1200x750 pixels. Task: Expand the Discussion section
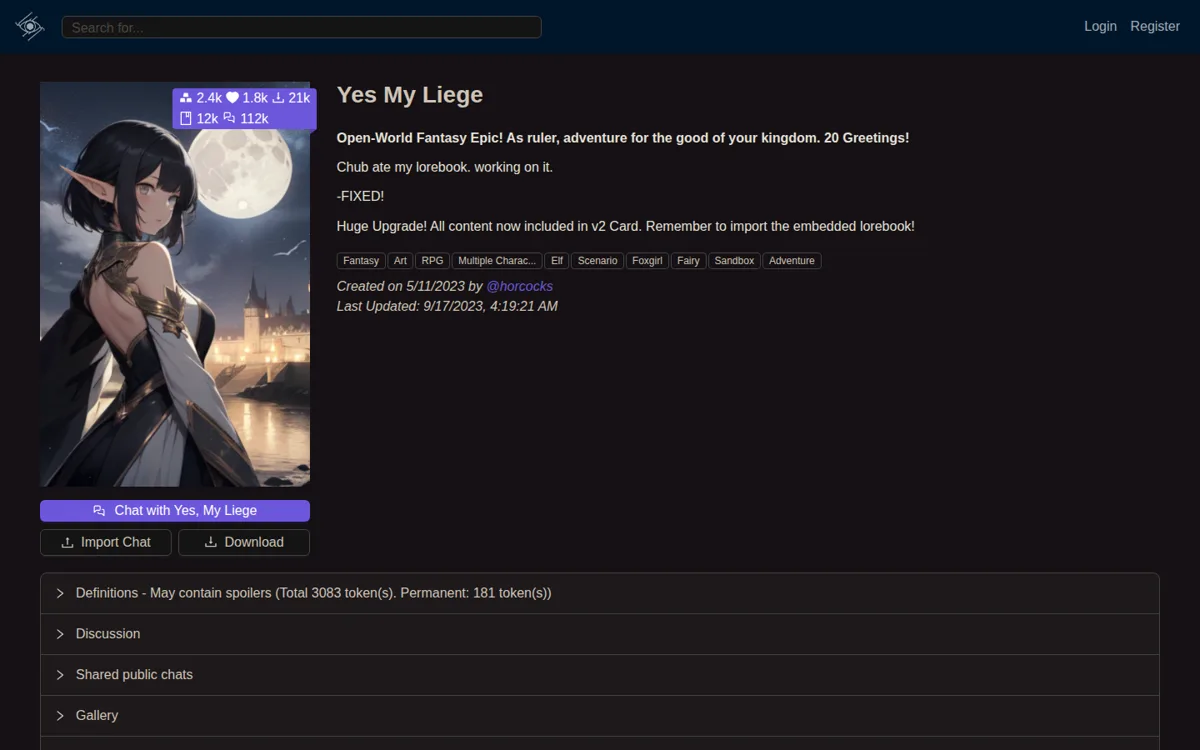pos(600,634)
